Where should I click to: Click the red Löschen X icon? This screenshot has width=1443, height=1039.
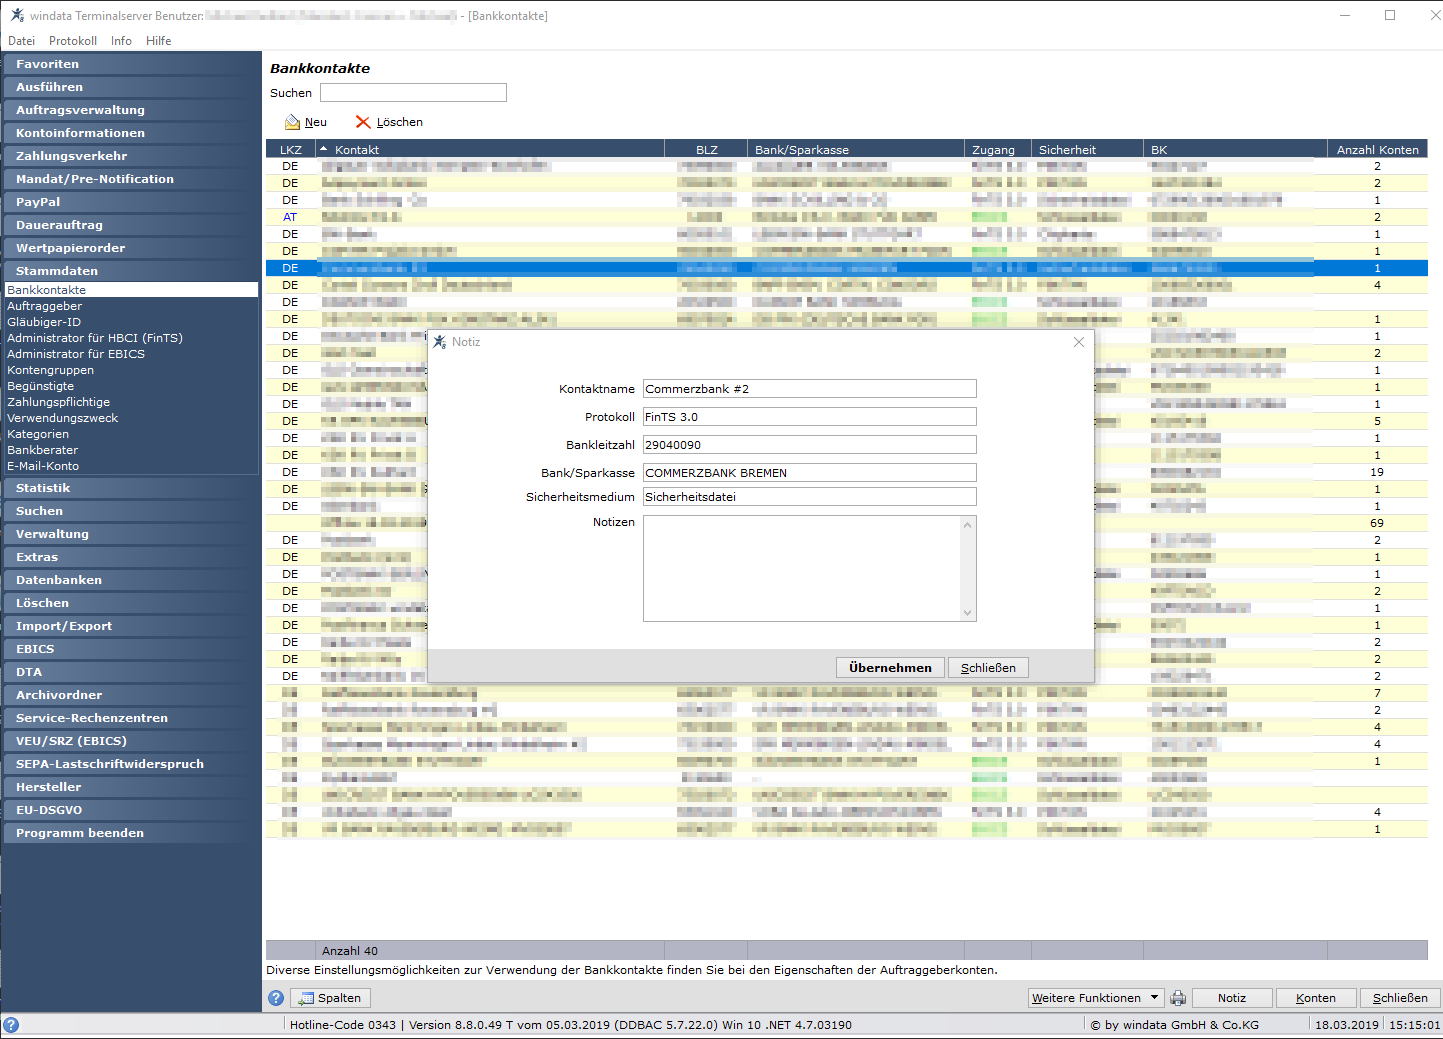point(363,122)
